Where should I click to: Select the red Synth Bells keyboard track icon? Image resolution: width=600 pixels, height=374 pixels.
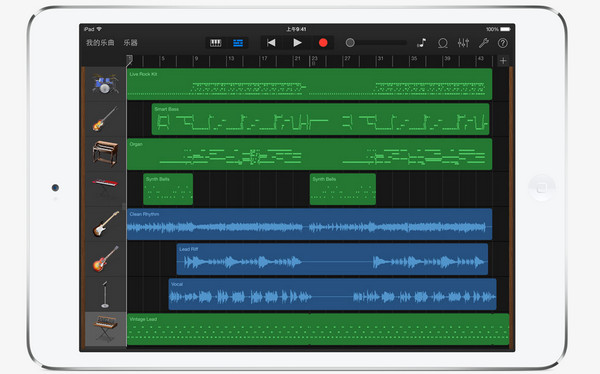tap(105, 187)
